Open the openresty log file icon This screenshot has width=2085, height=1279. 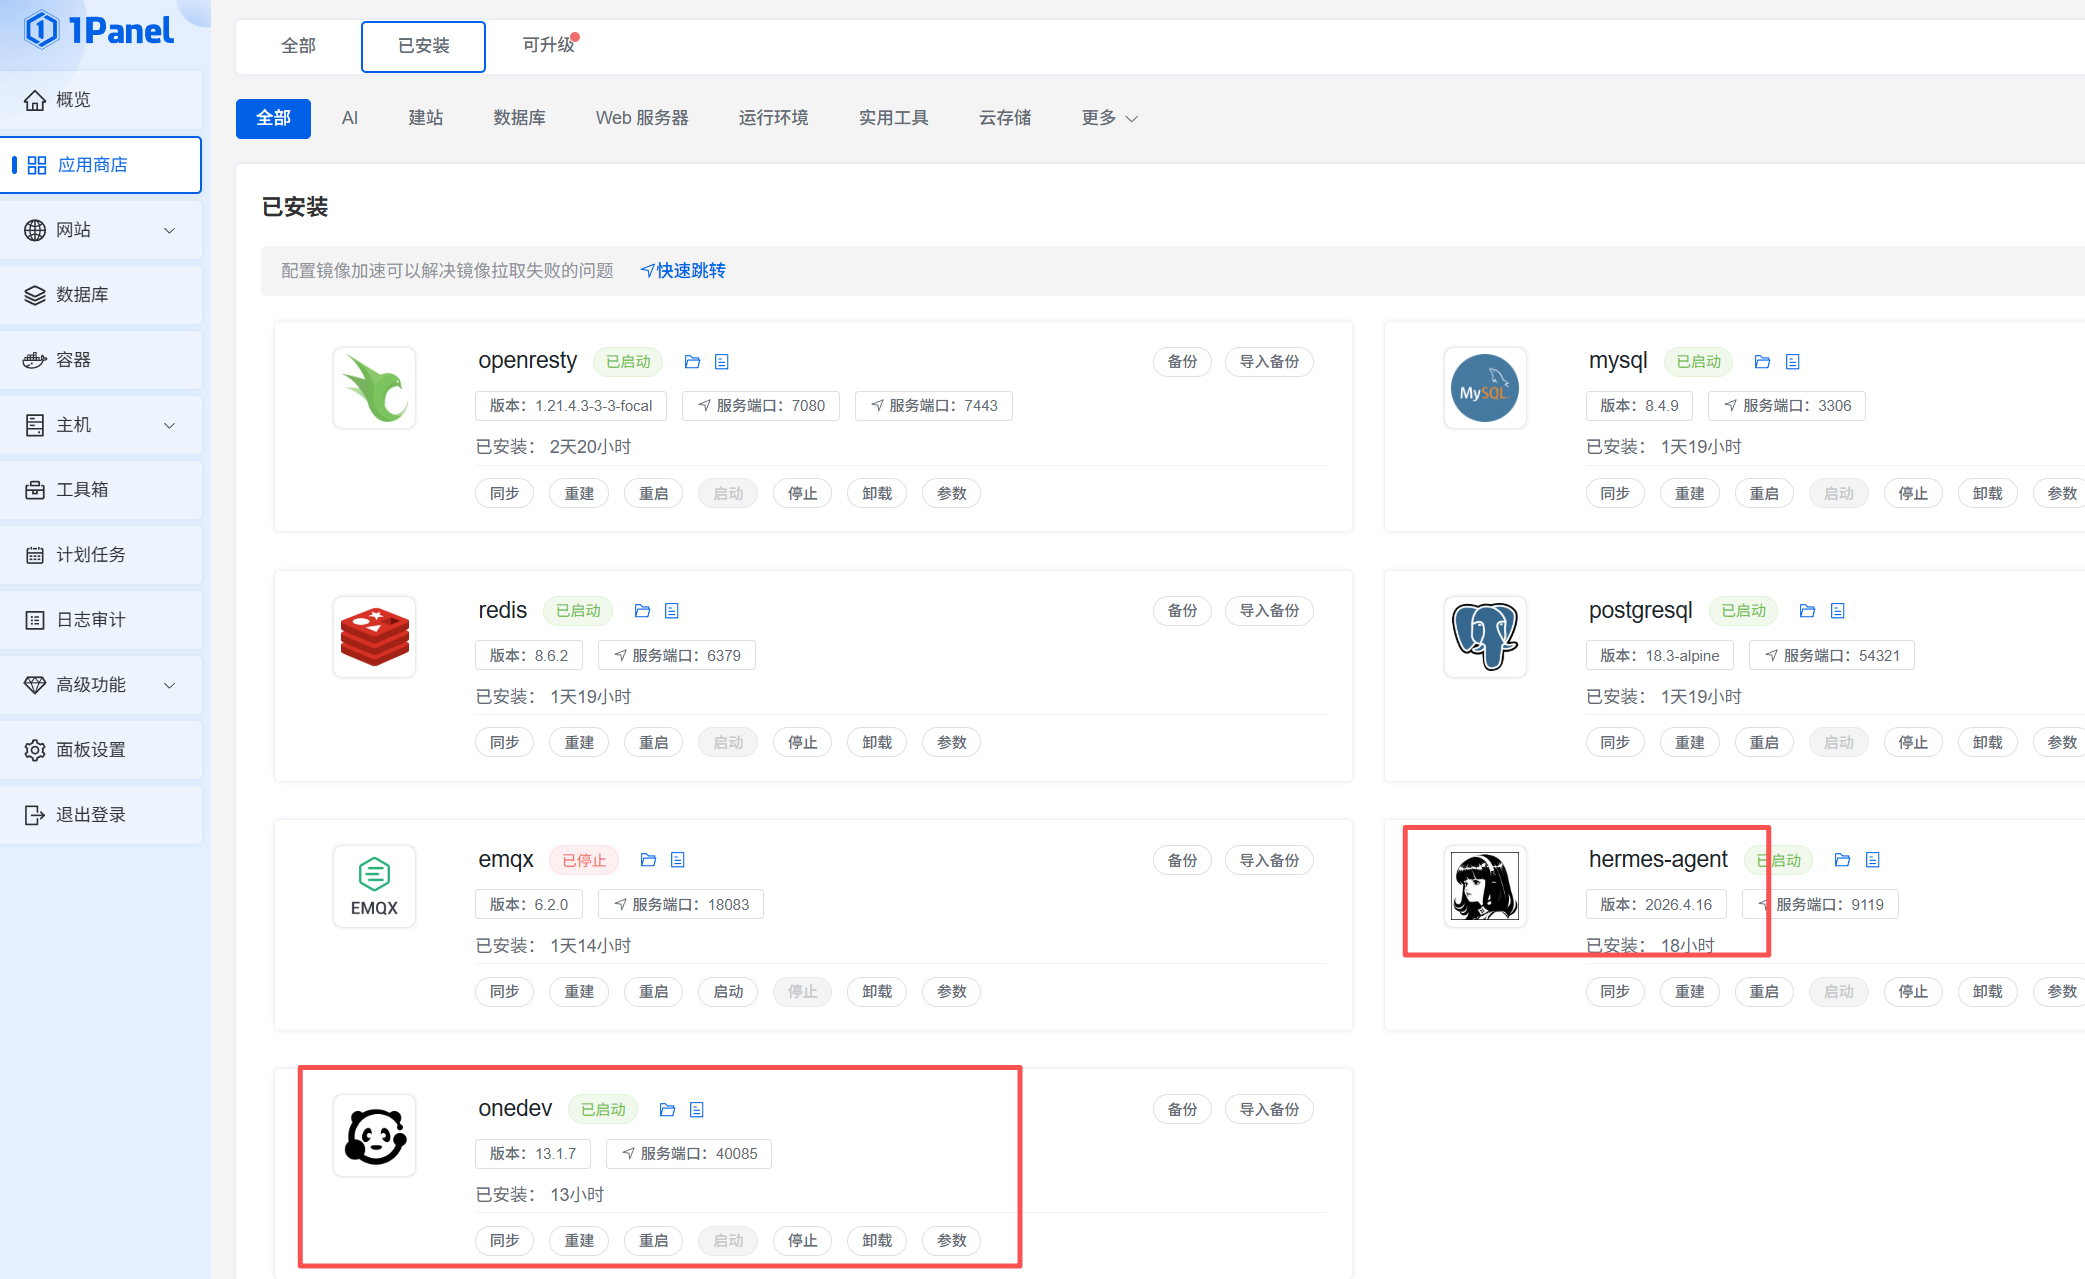click(722, 362)
